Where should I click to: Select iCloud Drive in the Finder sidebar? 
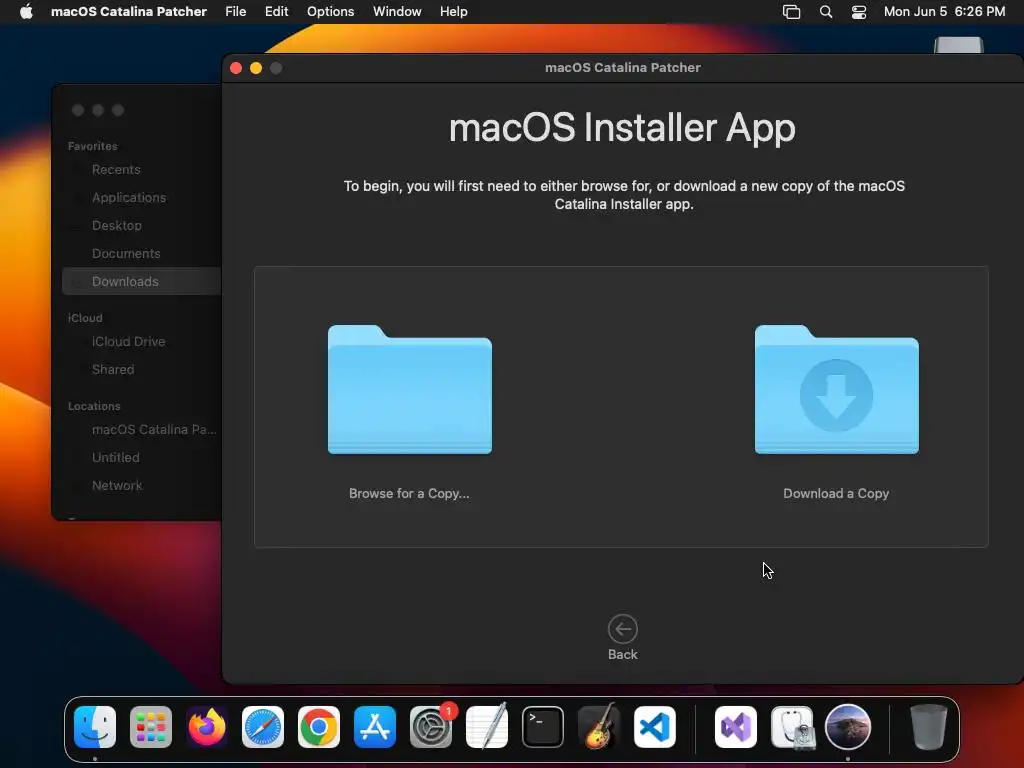[128, 342]
